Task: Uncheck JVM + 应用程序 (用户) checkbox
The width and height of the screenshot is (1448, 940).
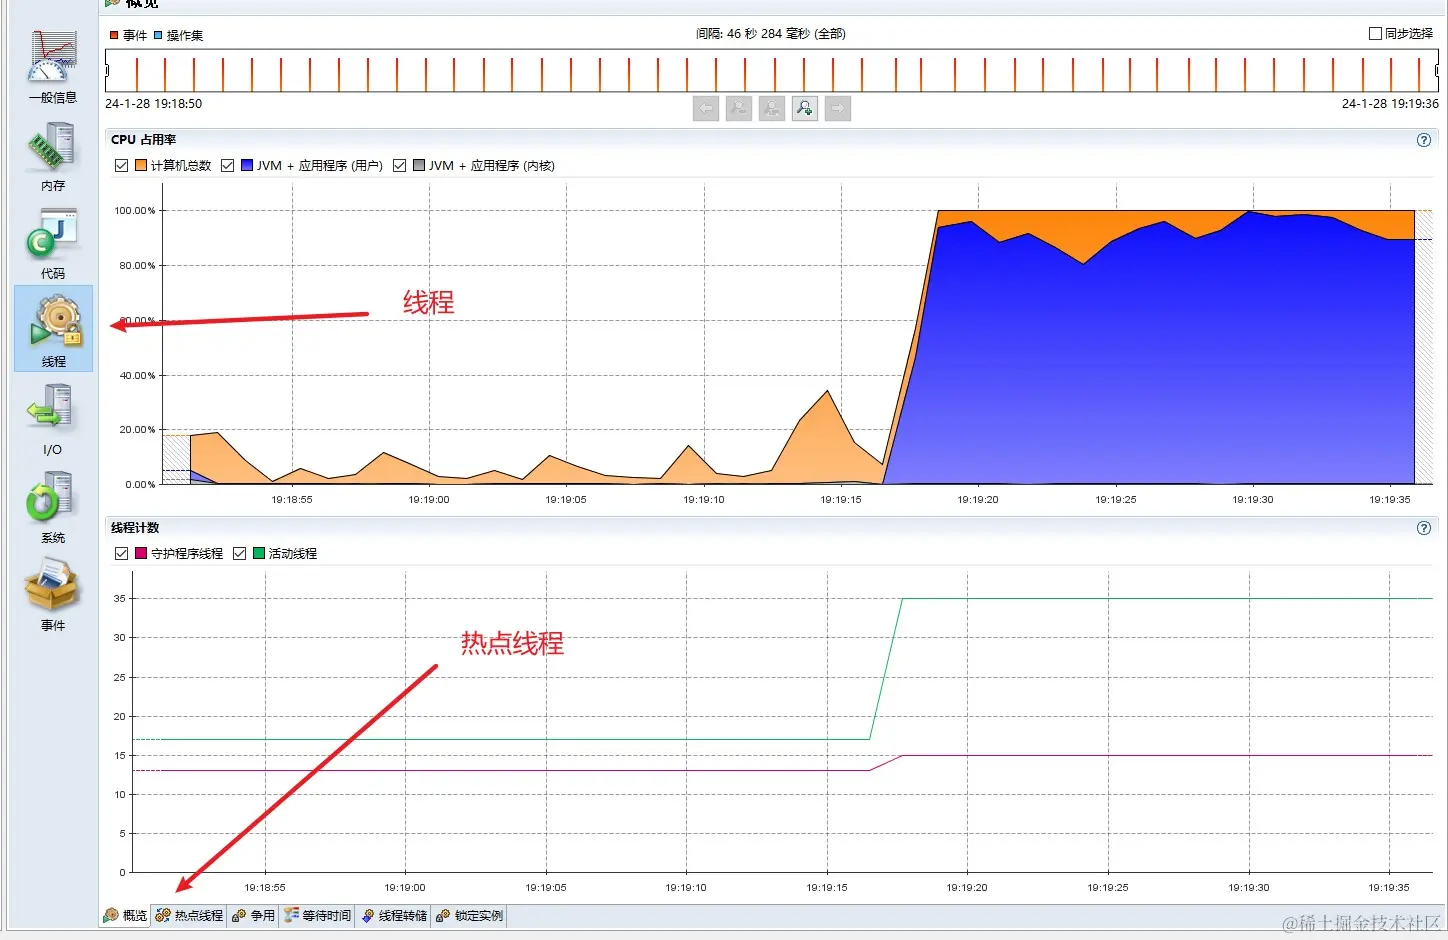Action: [x=227, y=166]
